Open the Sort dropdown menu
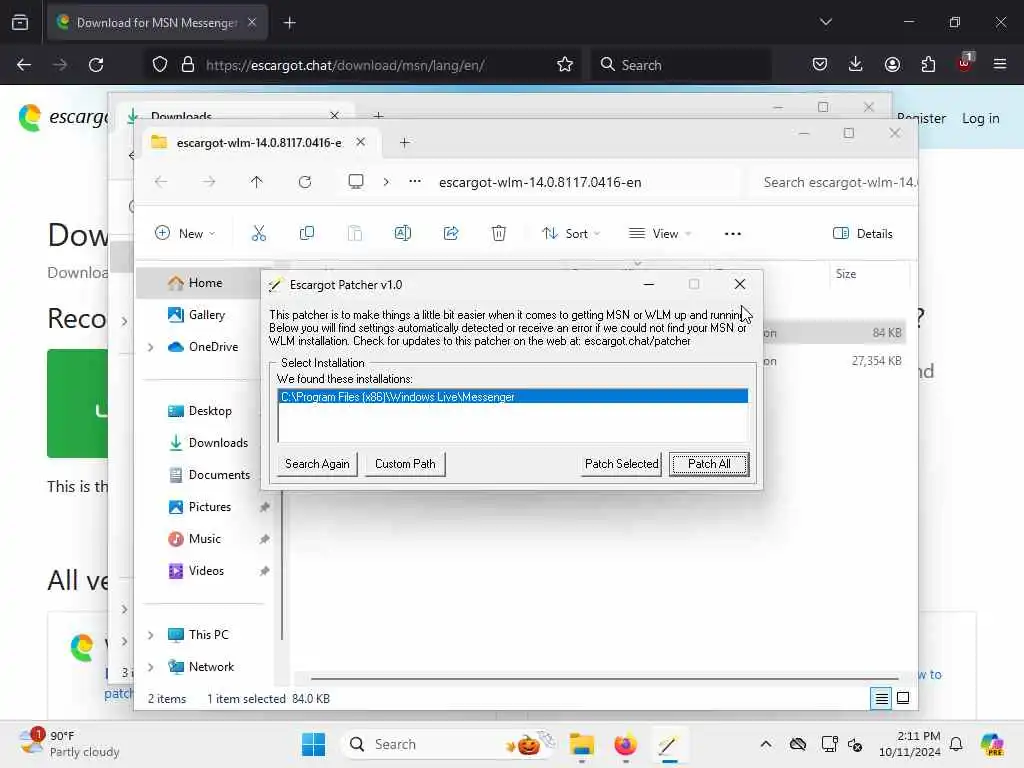Viewport: 1024px width, 768px height. coord(571,233)
